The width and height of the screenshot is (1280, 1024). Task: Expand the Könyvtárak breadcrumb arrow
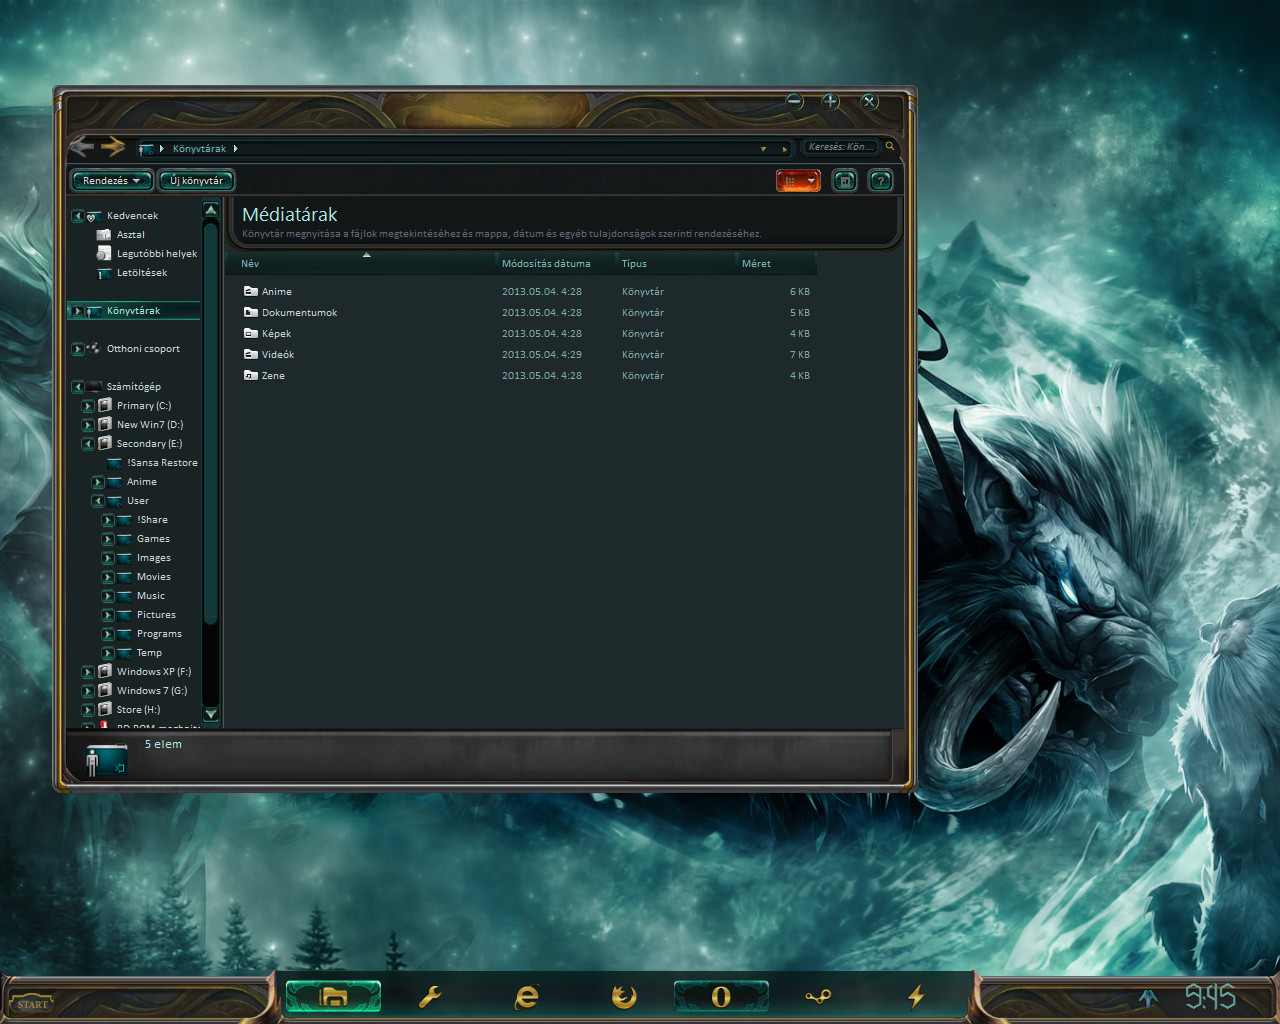[x=235, y=148]
